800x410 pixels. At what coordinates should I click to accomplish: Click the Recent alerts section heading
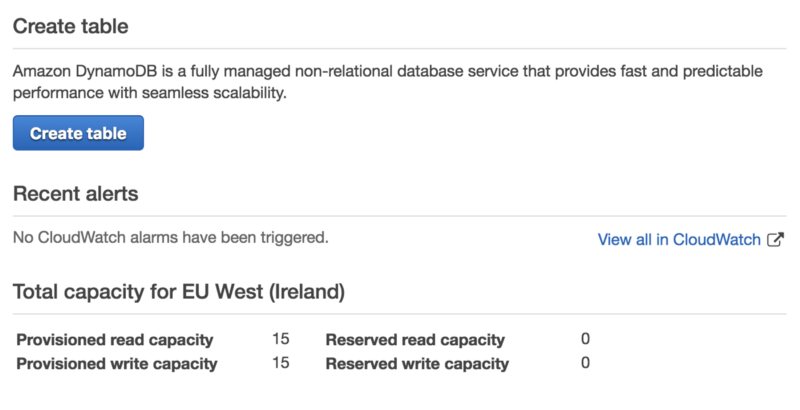(x=75, y=193)
